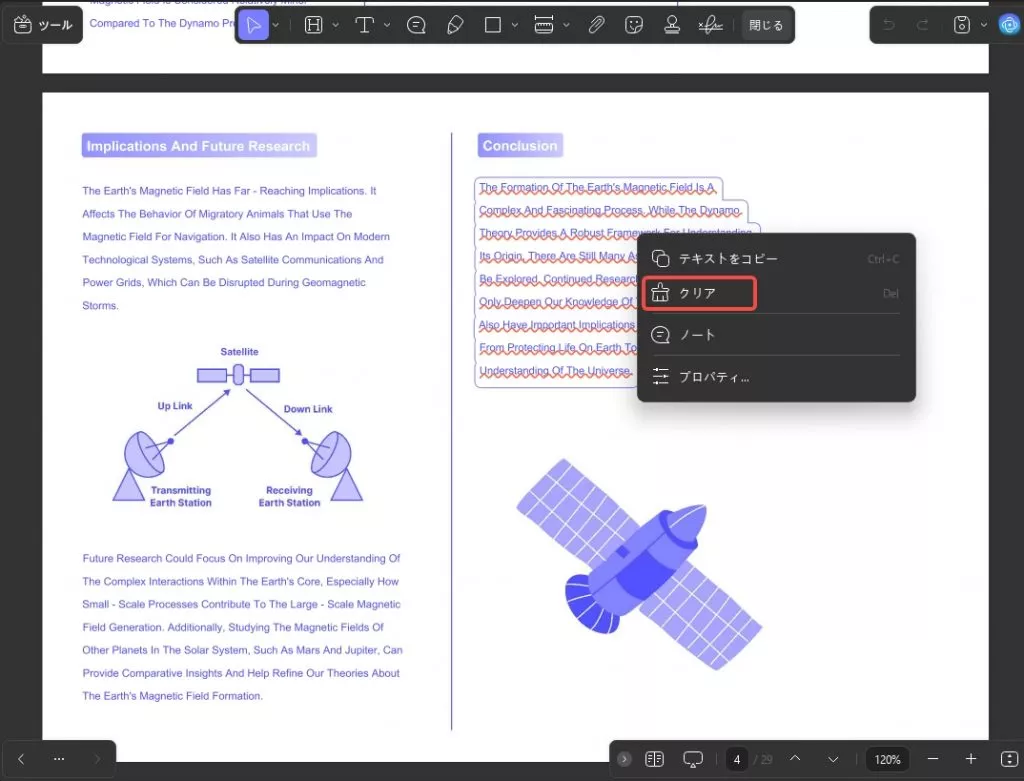
Task: Choose ノート from the context menu
Action: tap(776, 335)
